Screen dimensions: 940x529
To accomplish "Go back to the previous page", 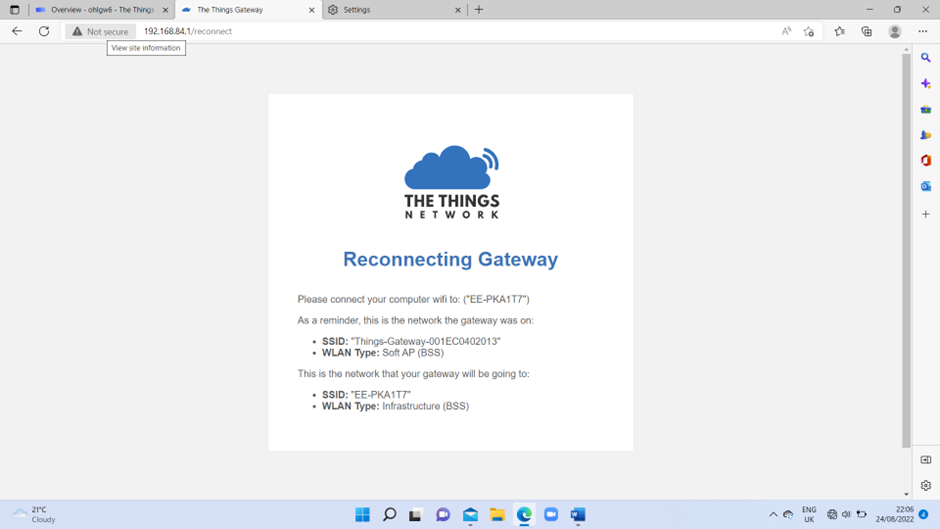I will 17,32.
